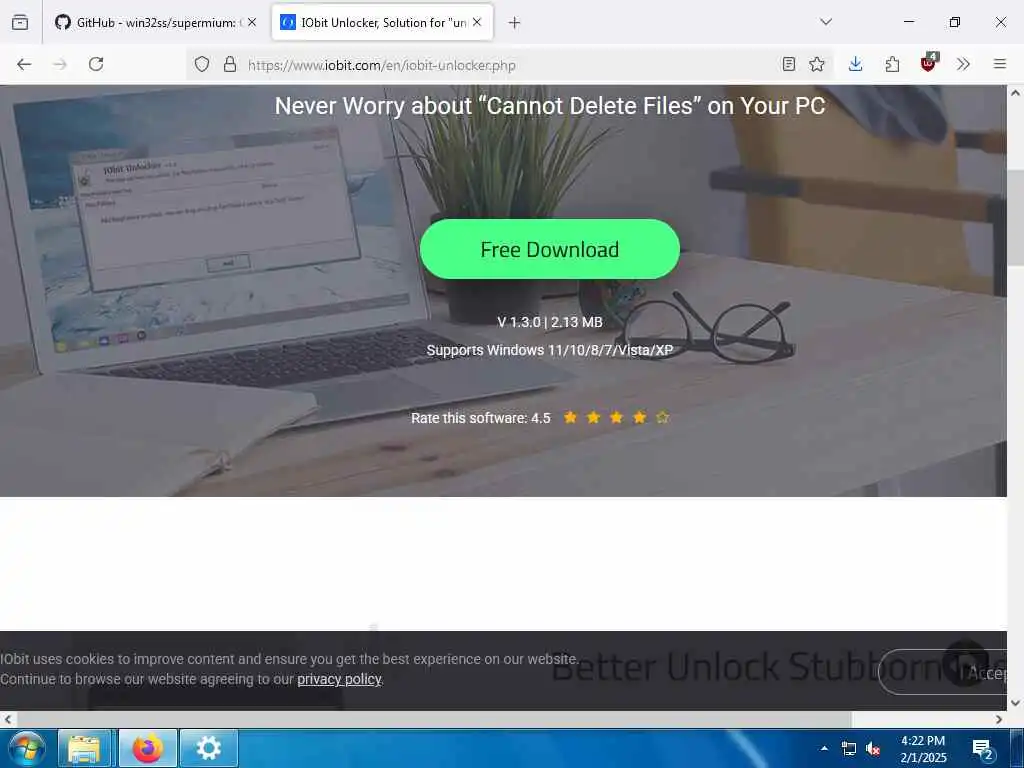Open tracking protection shield icon
Screen dimensions: 1024x768
(x=202, y=64)
